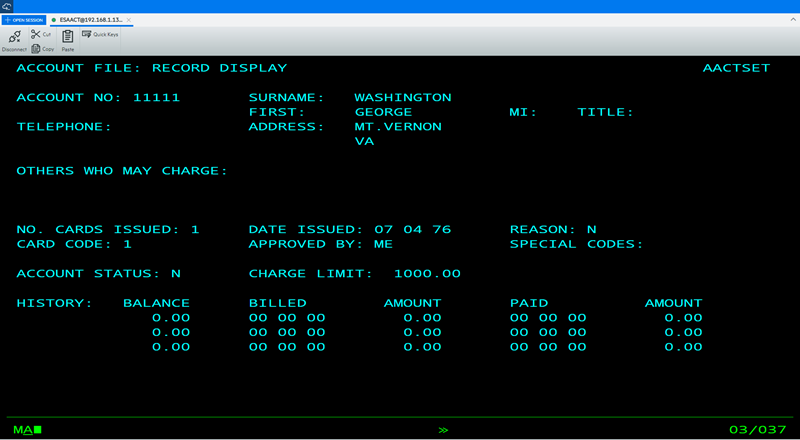Click the FIRST: label
Screen dimensions: 800x440
click(x=277, y=112)
